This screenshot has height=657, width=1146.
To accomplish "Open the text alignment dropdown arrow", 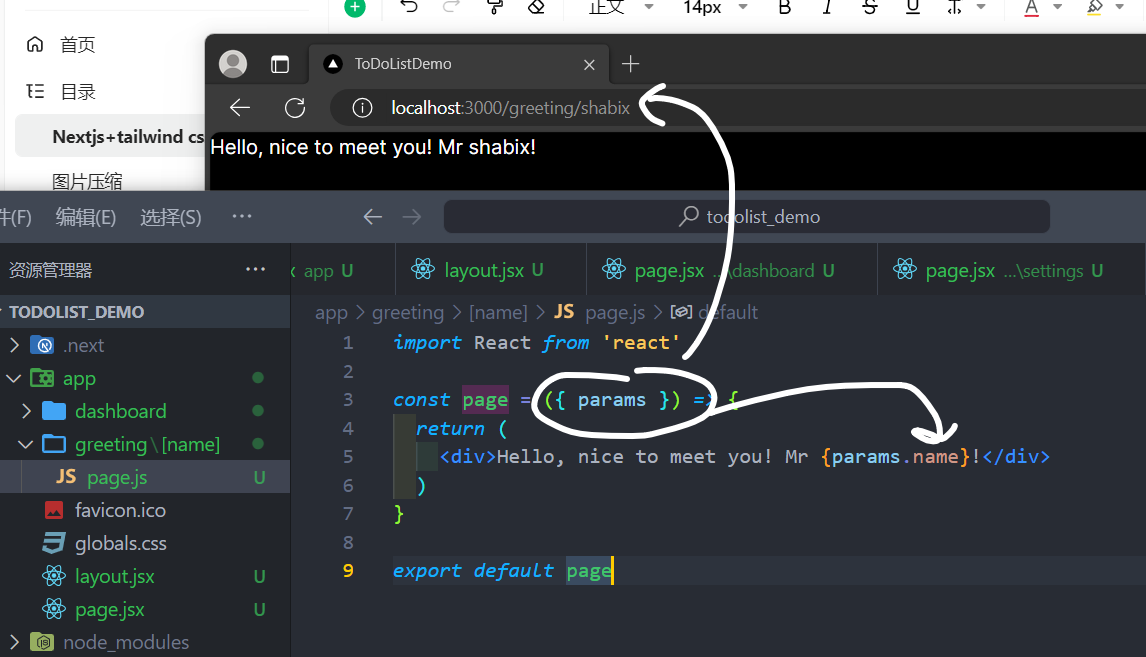I will pyautogui.click(x=982, y=7).
